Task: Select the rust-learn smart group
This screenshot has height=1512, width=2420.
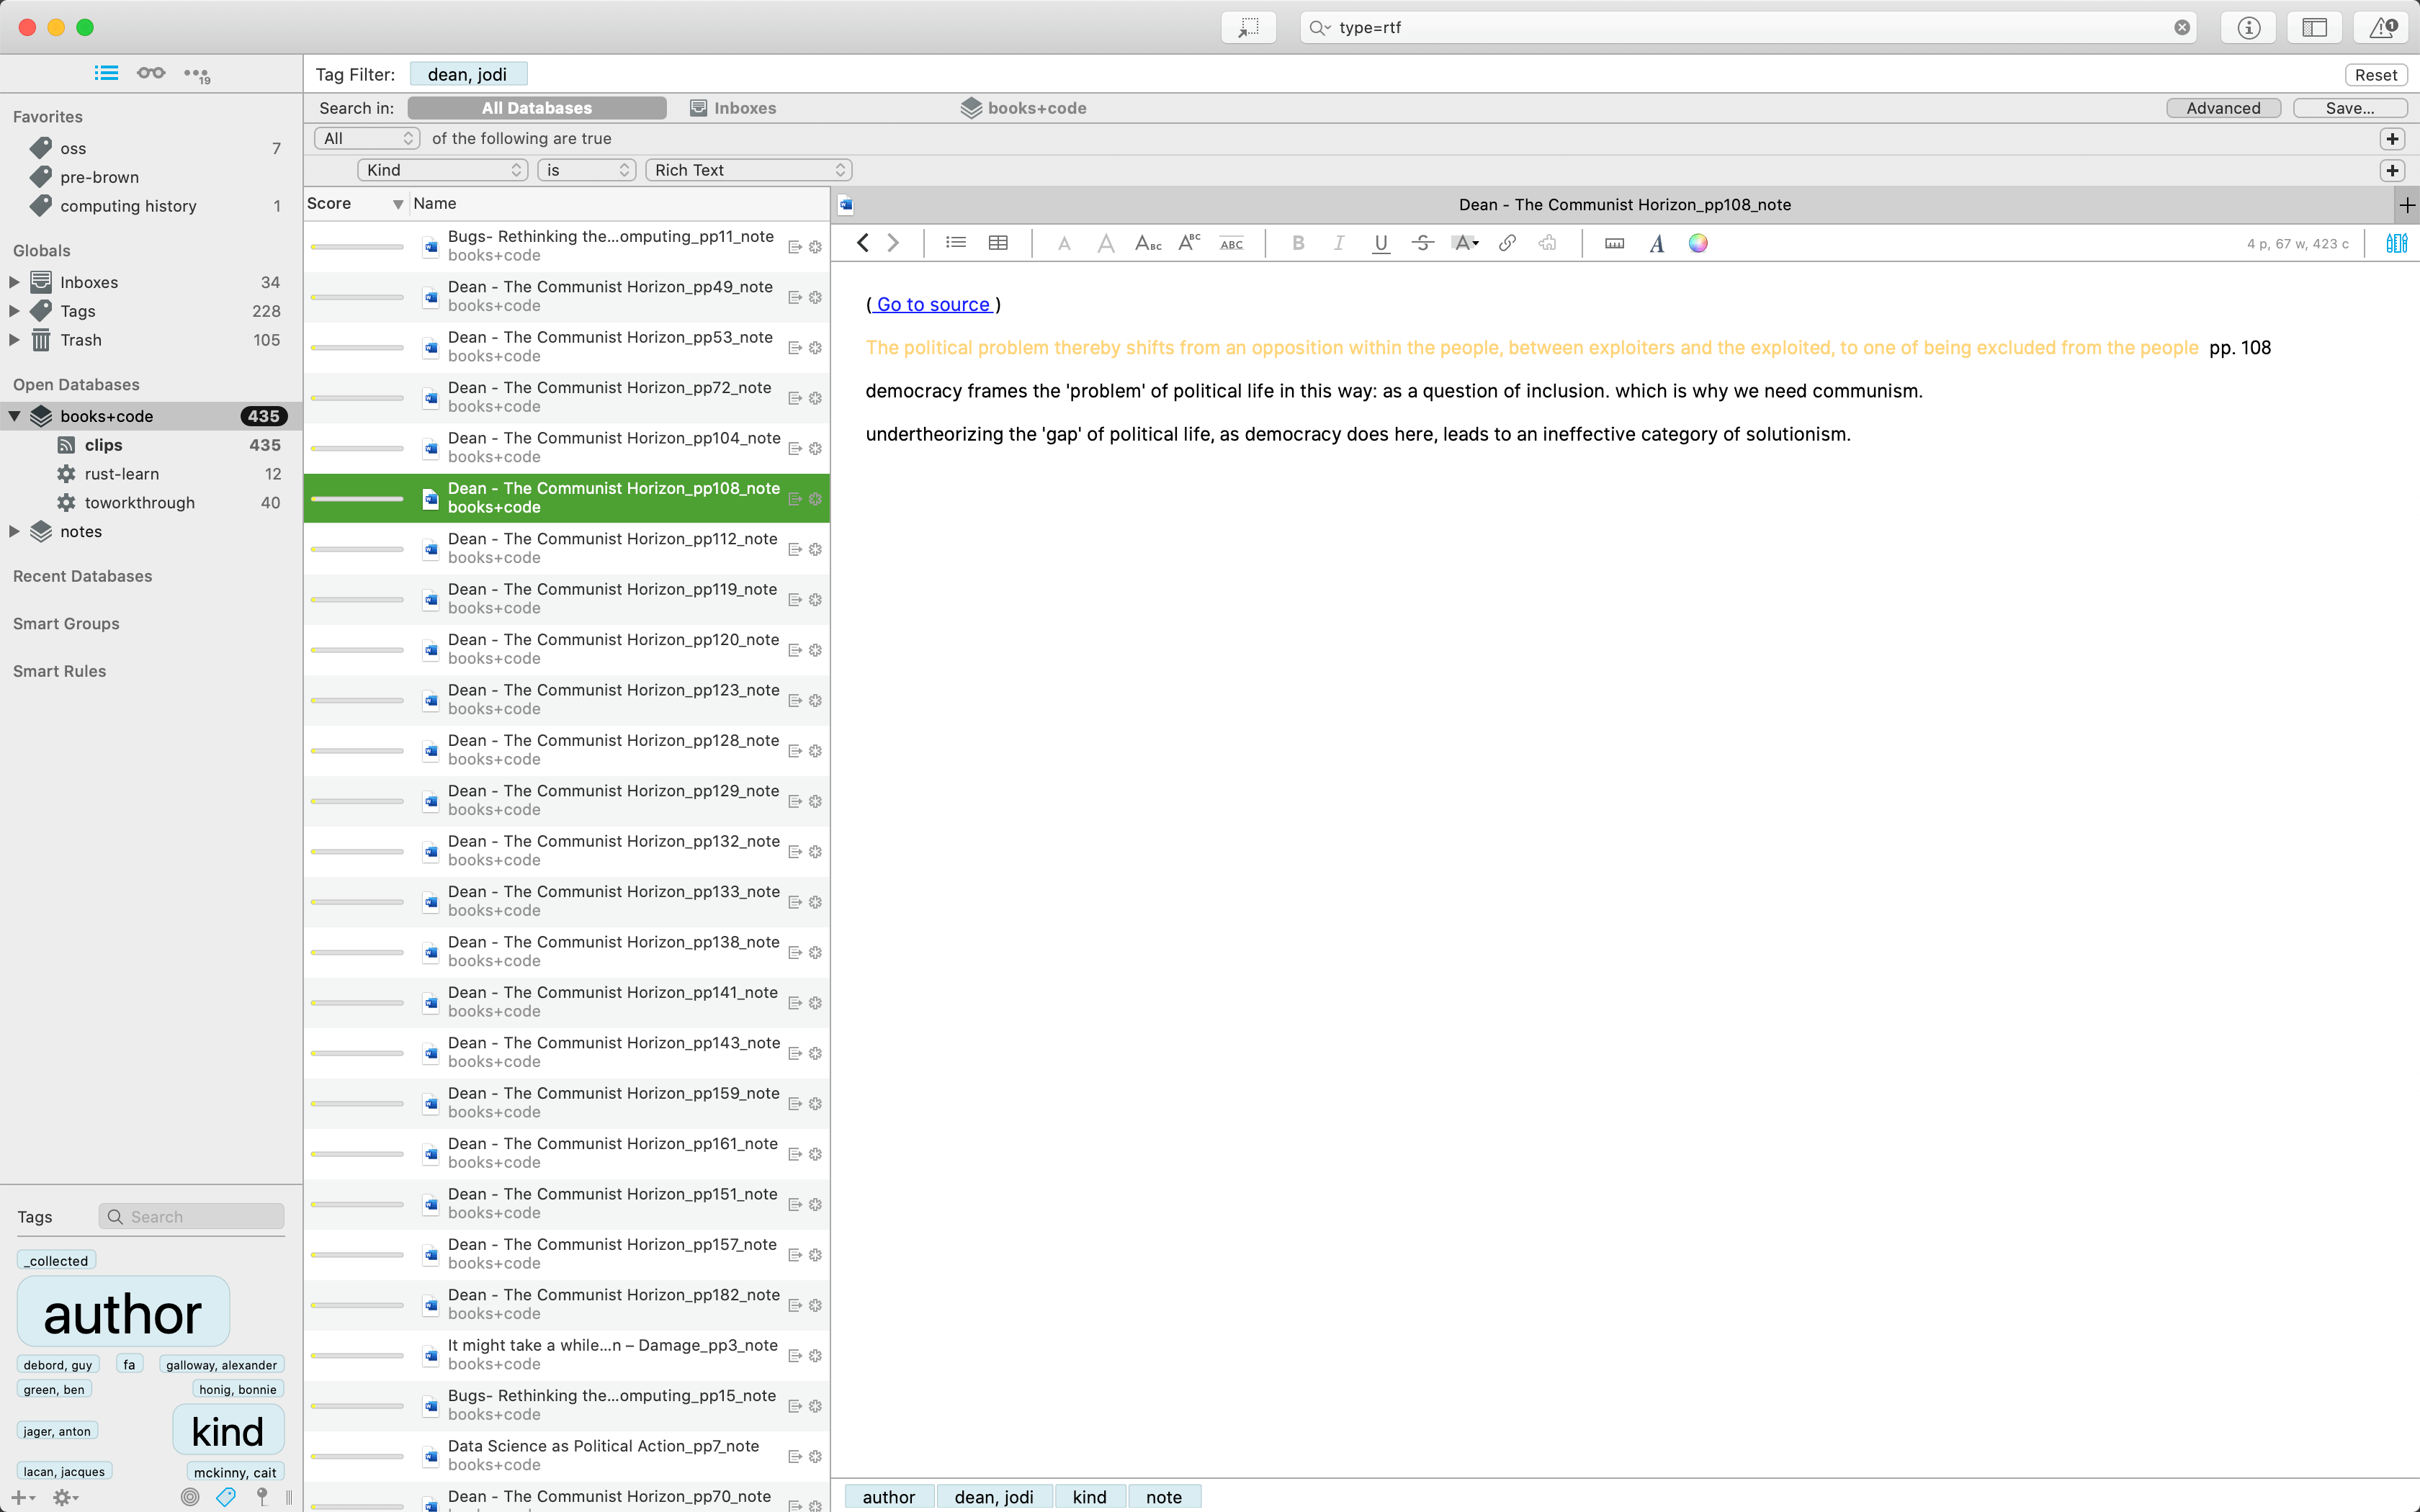Action: click(x=121, y=474)
